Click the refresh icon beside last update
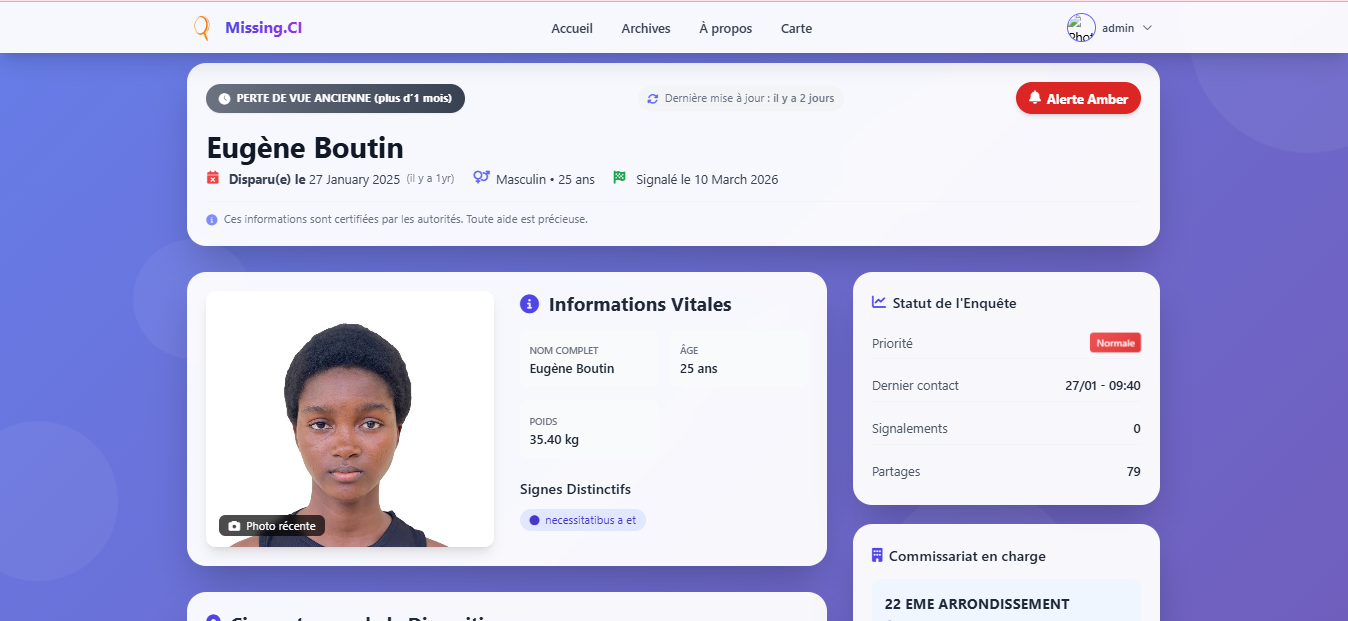Viewport: 1348px width, 621px height. (x=653, y=98)
